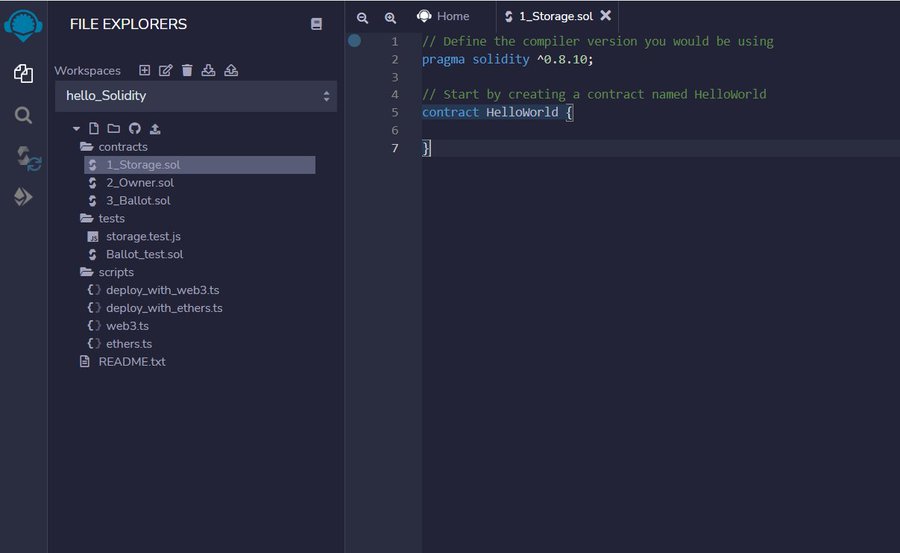
Task: Open storage.test.js file
Action: click(x=143, y=237)
